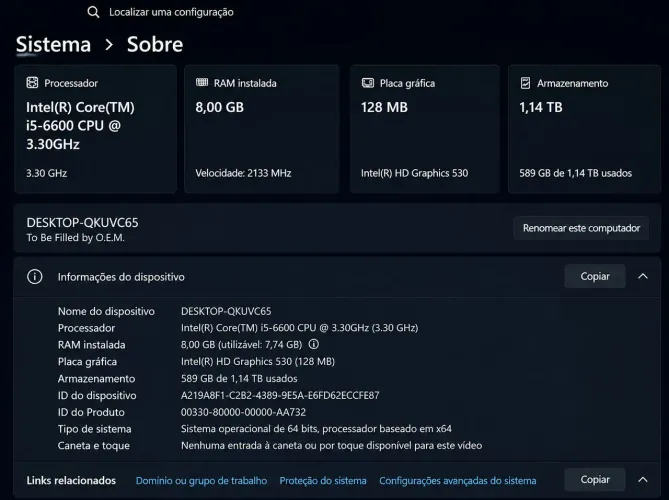Click the Placa gráfica card icon
Image resolution: width=669 pixels, height=500 pixels.
(368, 83)
